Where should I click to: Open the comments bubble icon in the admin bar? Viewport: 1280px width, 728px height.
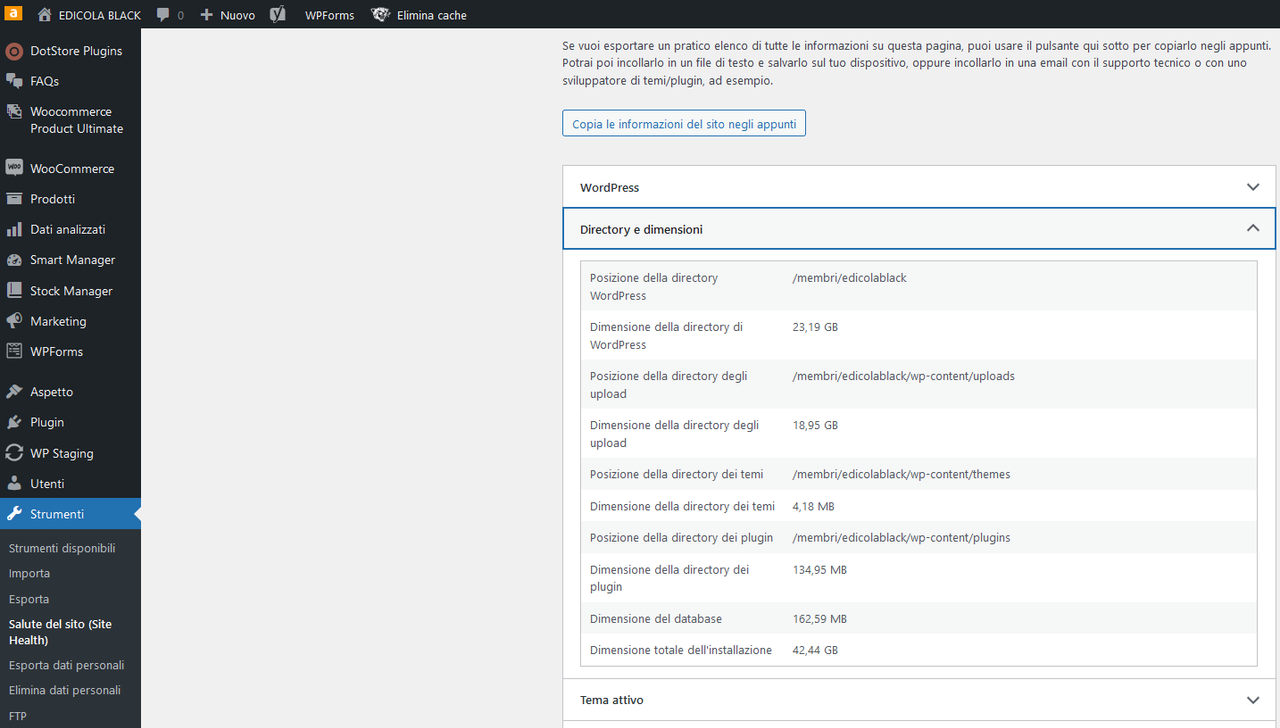[164, 15]
